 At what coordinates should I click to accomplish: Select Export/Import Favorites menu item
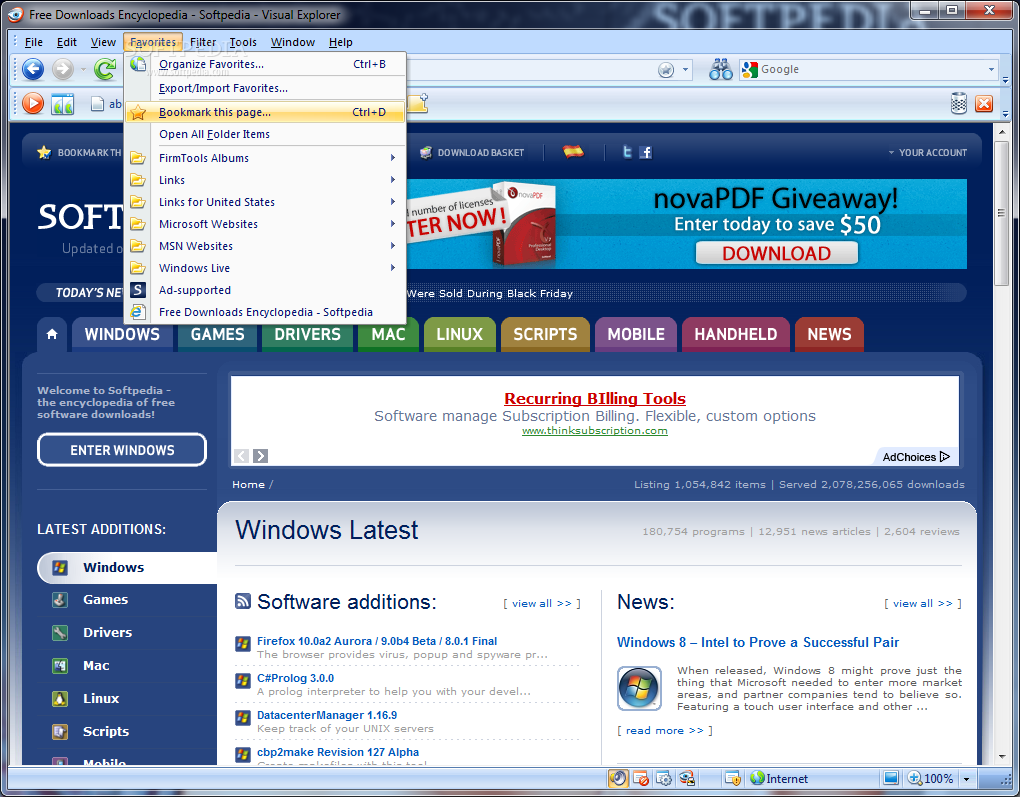[x=265, y=88]
